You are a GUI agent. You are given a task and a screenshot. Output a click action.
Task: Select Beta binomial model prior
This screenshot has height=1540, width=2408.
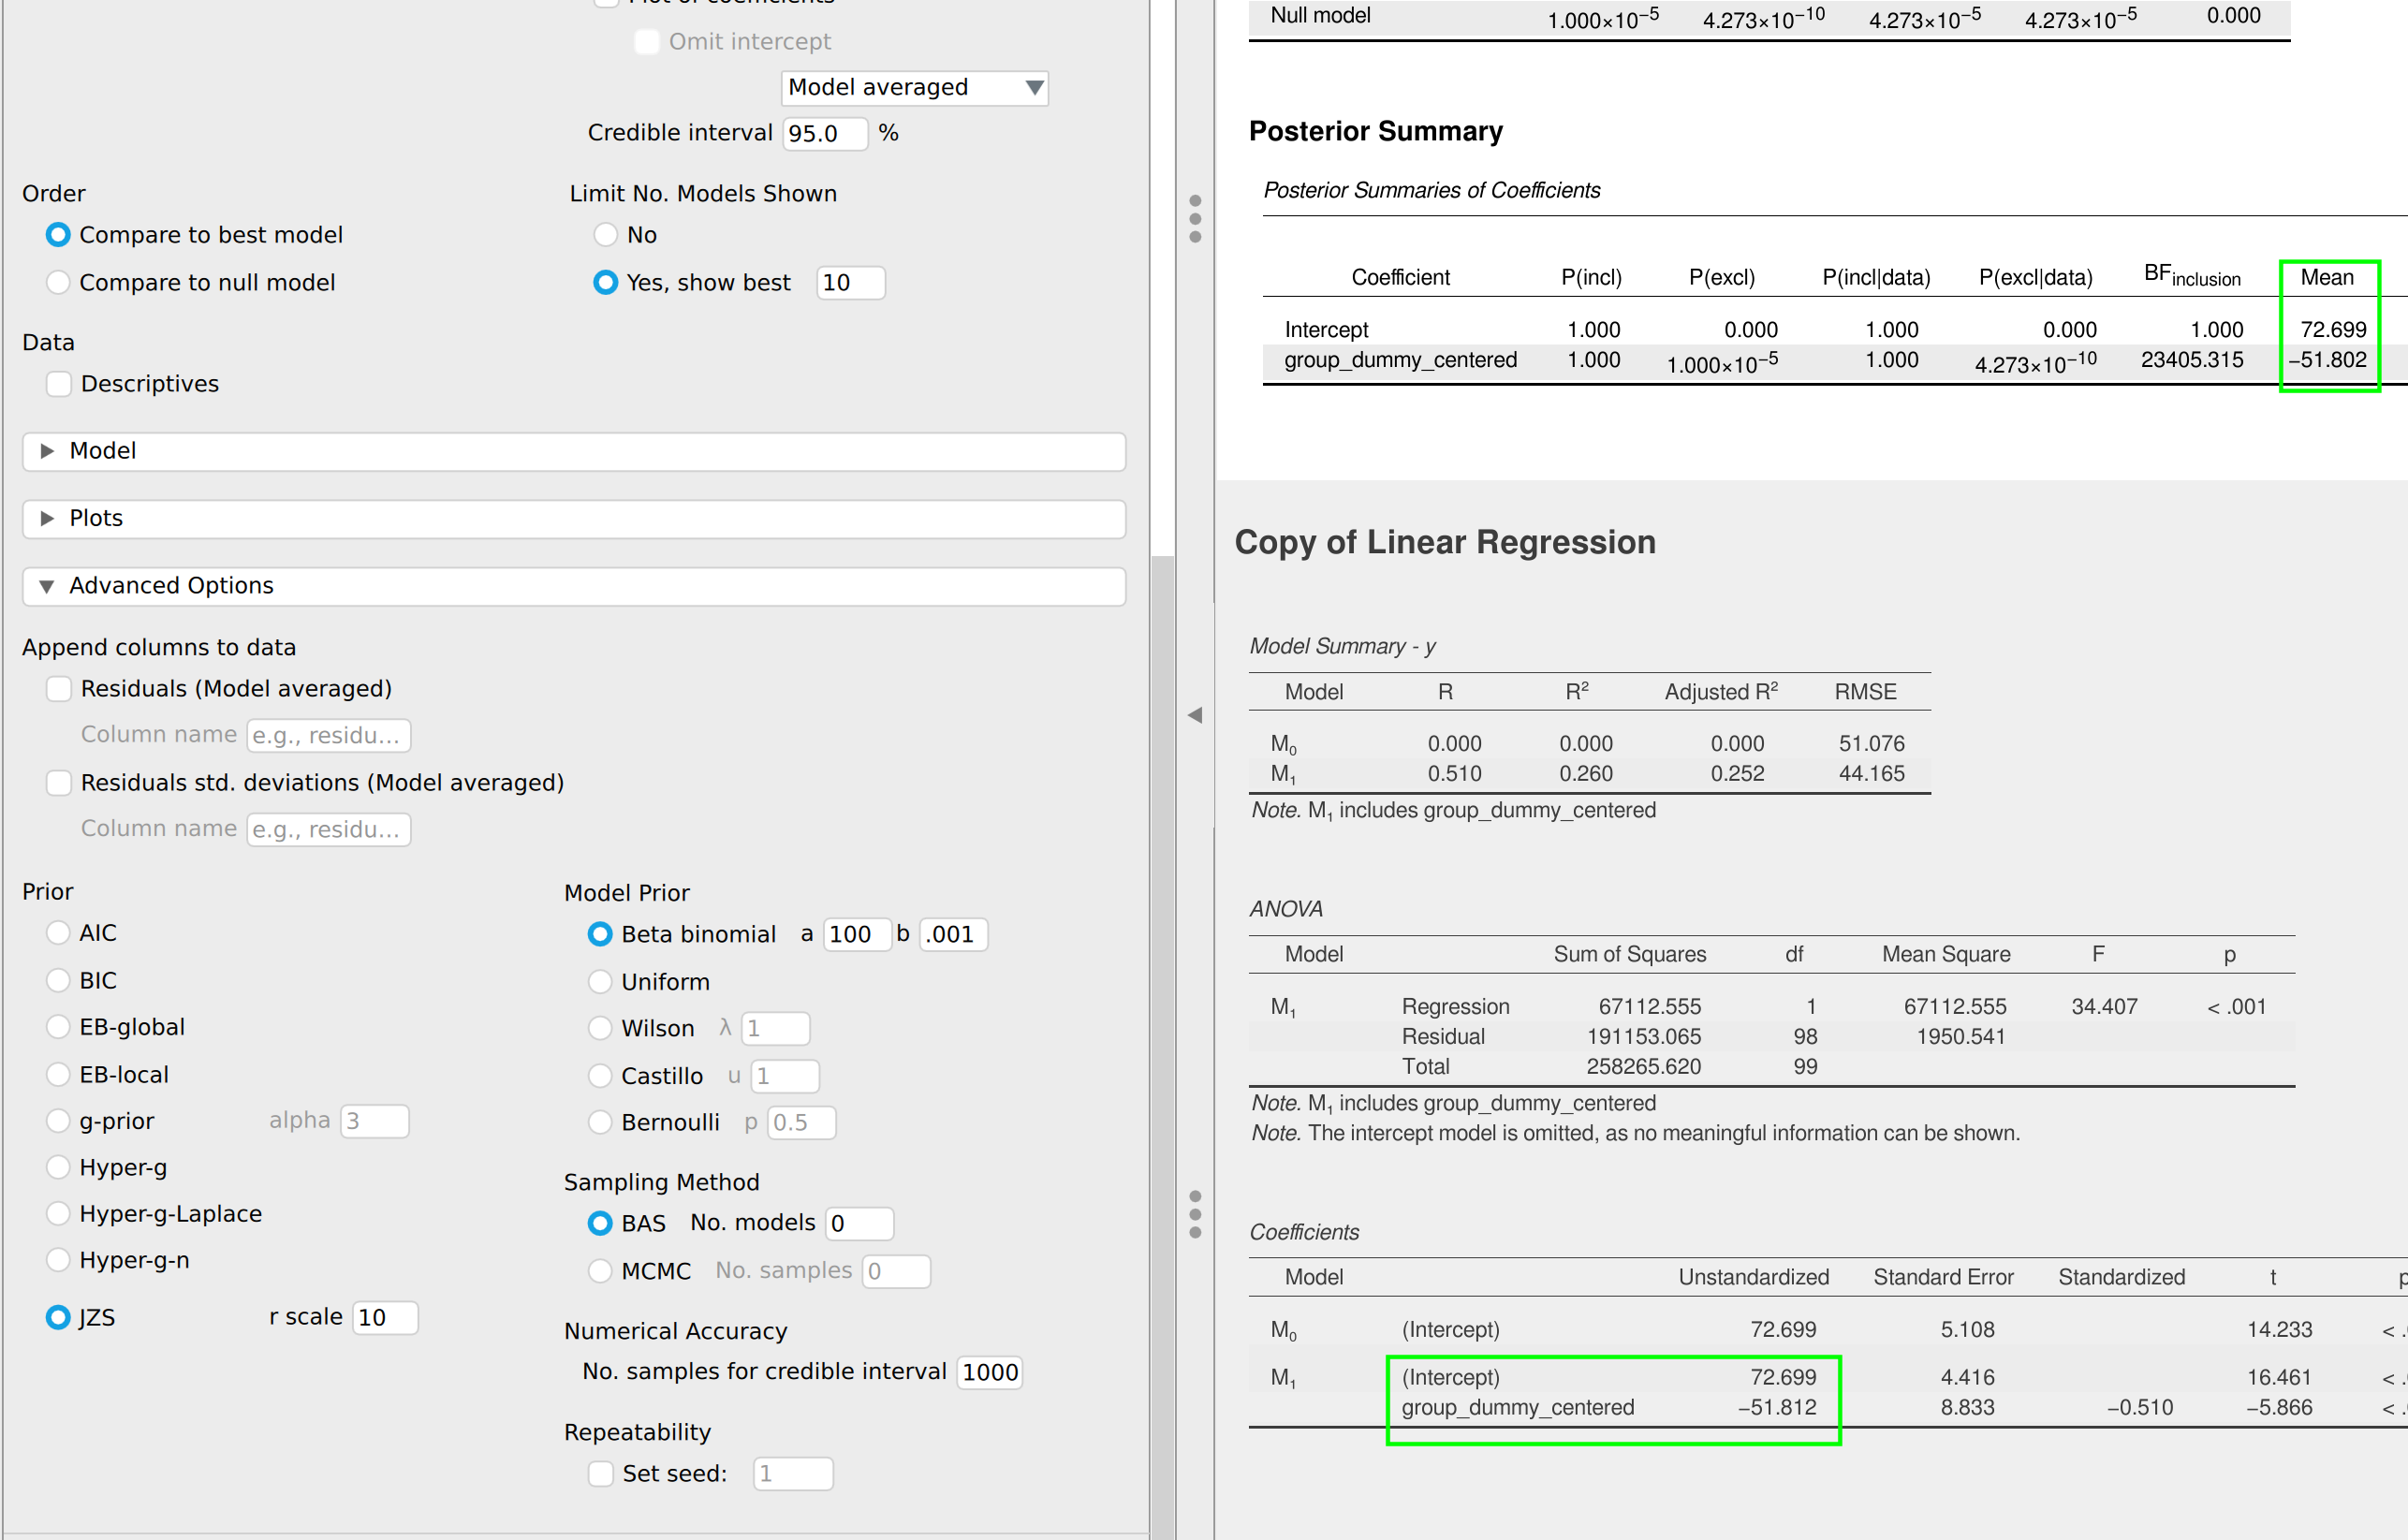pyautogui.click(x=600, y=935)
